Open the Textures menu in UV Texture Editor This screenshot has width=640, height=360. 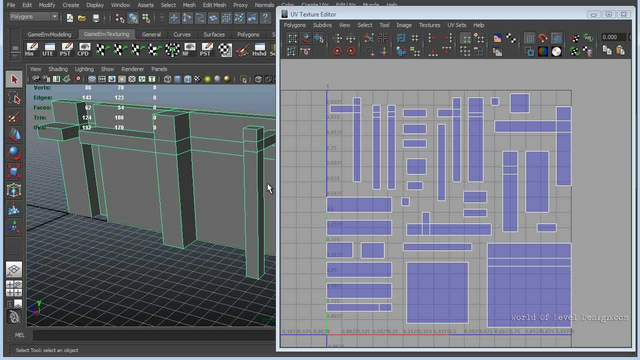[429, 25]
